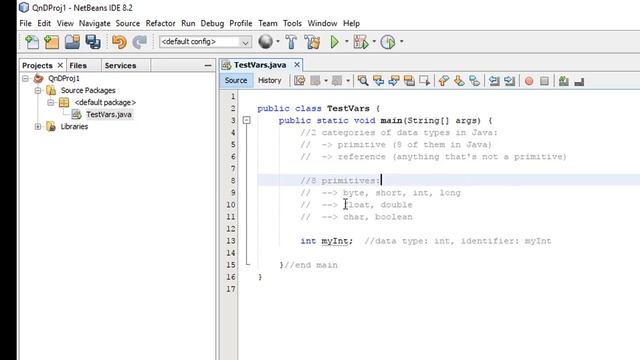This screenshot has width=640, height=360.
Task: Click Next Bookmark icon in editor toolbar
Action: [x=459, y=81]
